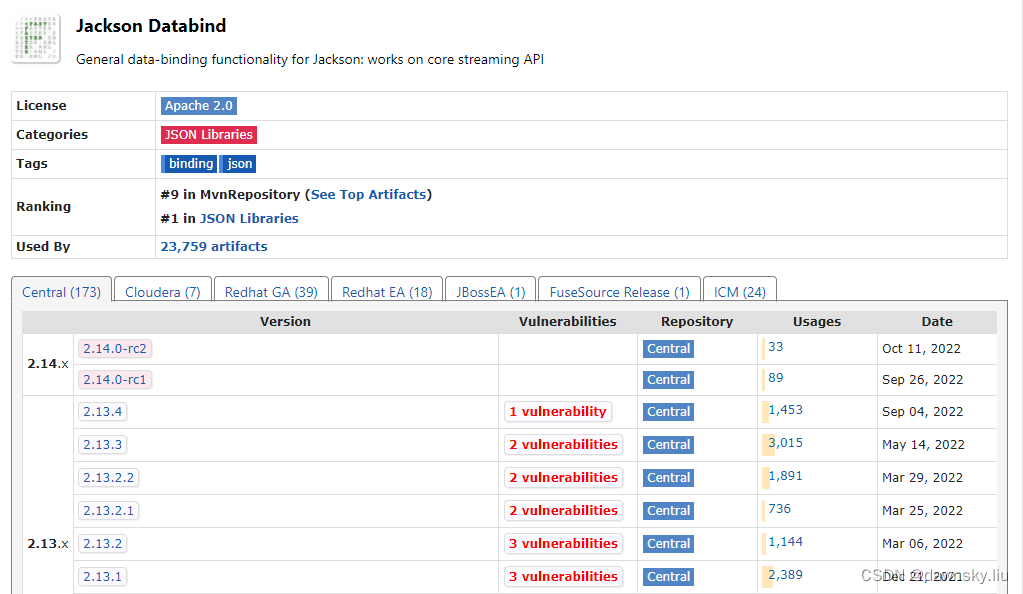Open the 1,891 usages link
The width and height of the screenshot is (1023, 594).
click(785, 476)
